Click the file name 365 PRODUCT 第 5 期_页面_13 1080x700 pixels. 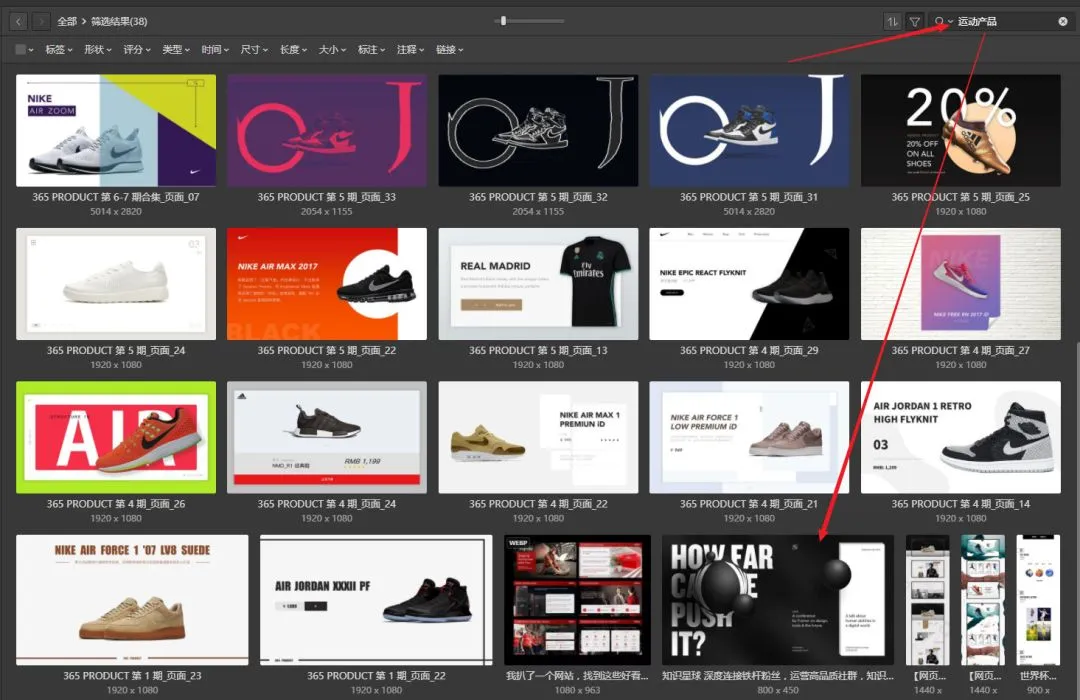tap(538, 351)
